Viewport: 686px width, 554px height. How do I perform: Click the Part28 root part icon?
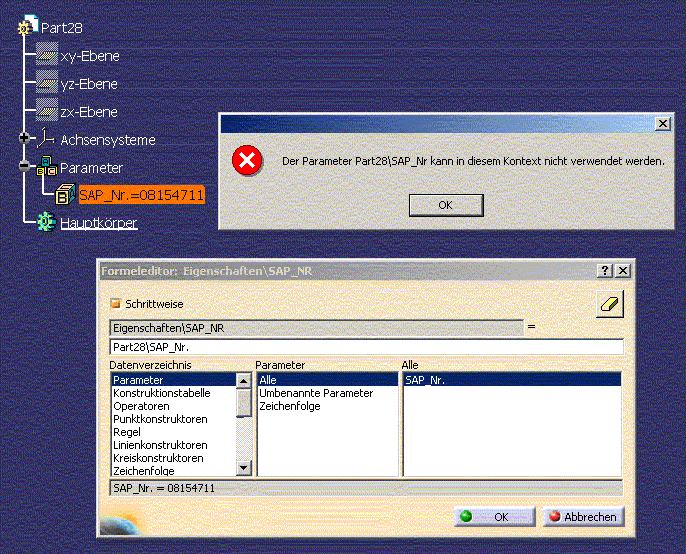coord(28,25)
